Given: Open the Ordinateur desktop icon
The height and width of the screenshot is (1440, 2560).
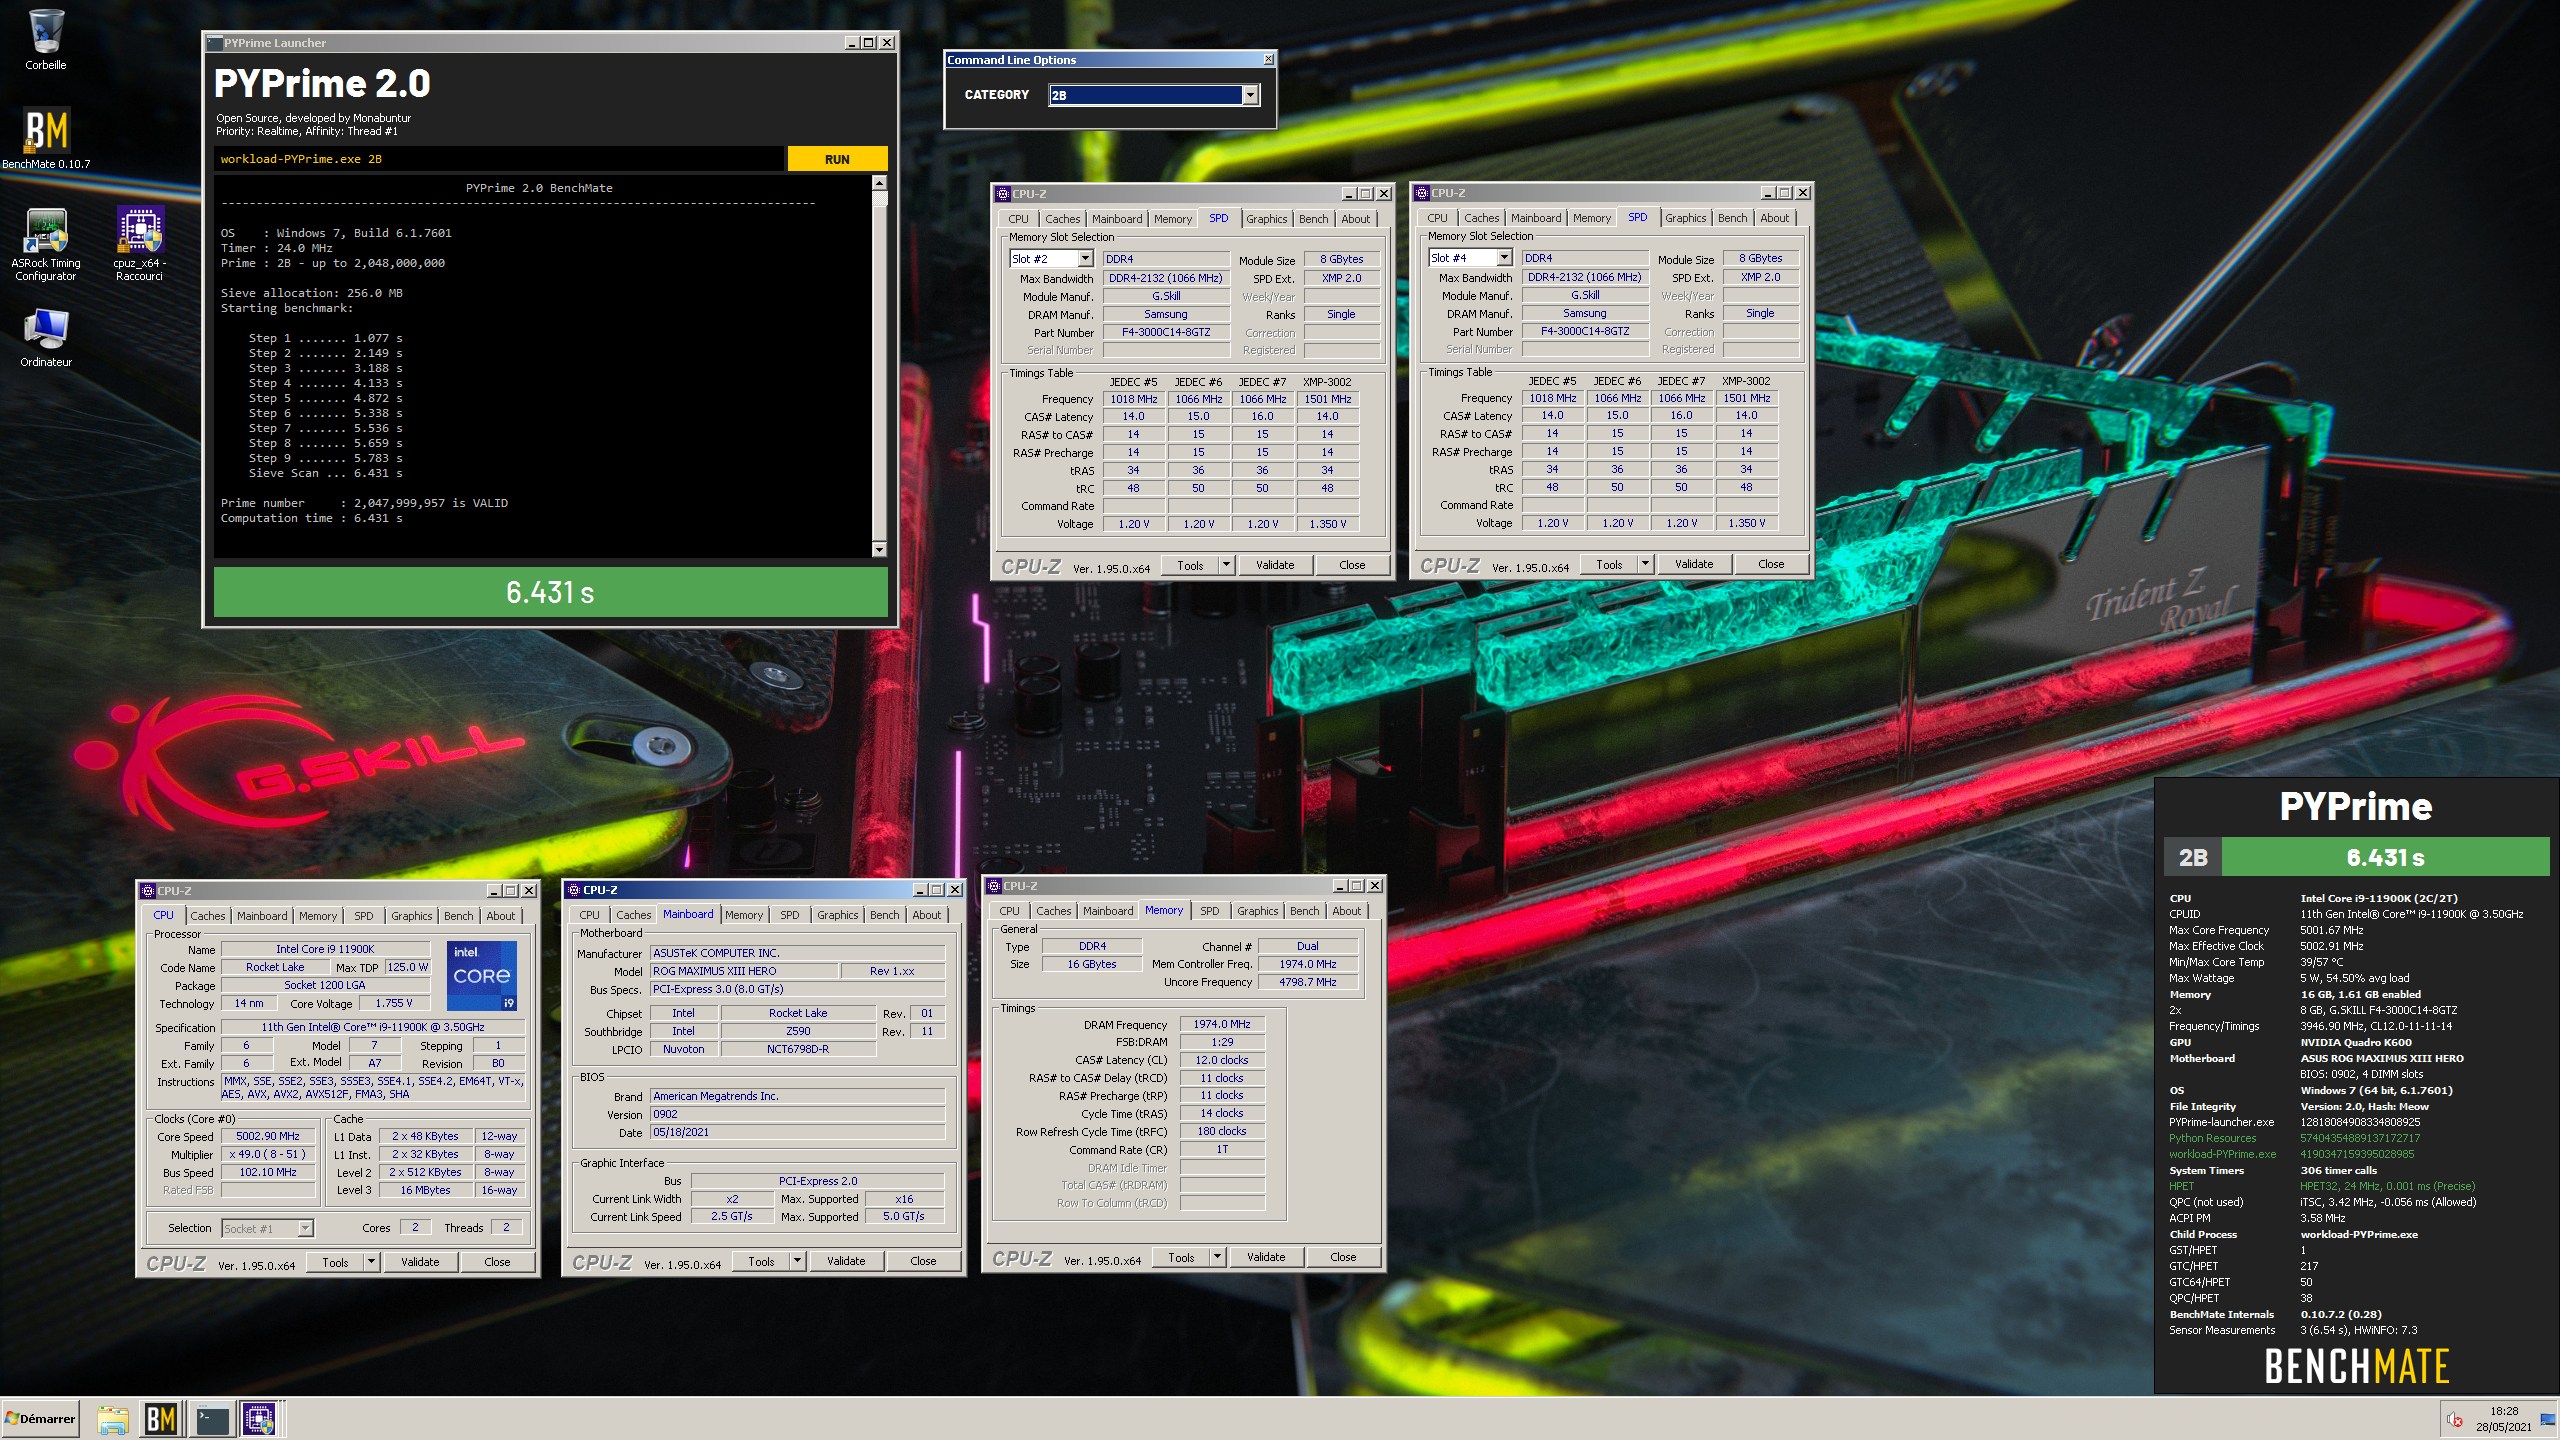Looking at the screenshot, I should click(46, 338).
